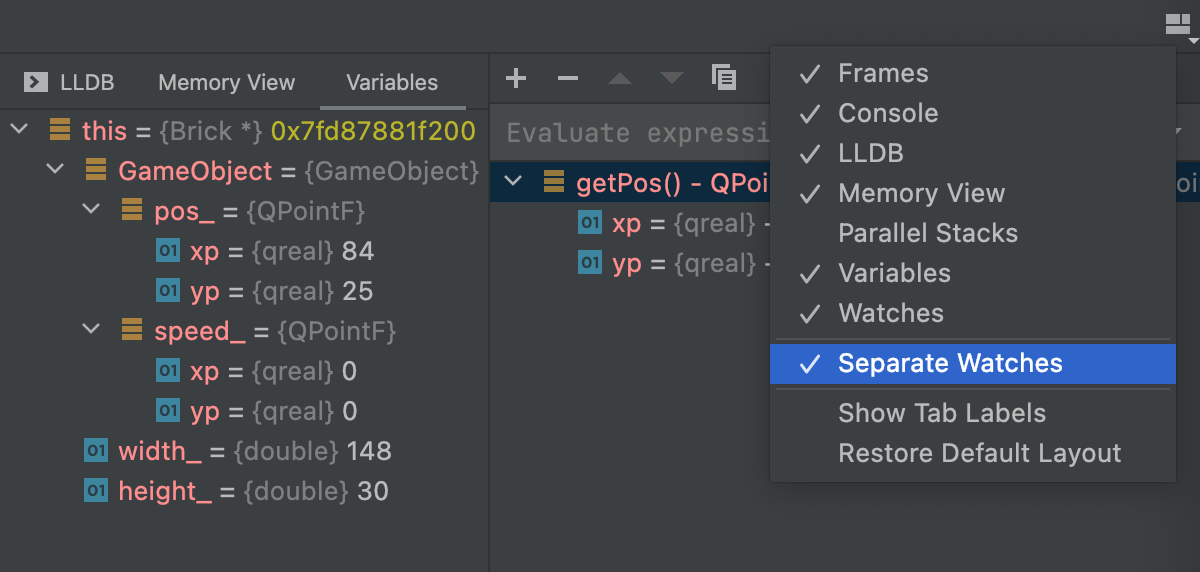The image size is (1200, 572).
Task: Click the struct icon beside getPos() watch
Action: coord(554,182)
